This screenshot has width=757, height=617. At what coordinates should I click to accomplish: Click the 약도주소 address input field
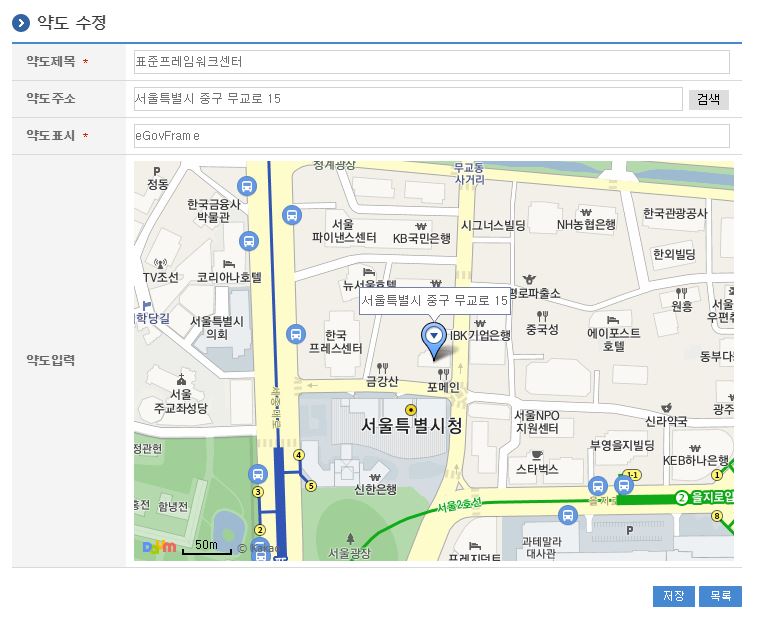tap(408, 98)
